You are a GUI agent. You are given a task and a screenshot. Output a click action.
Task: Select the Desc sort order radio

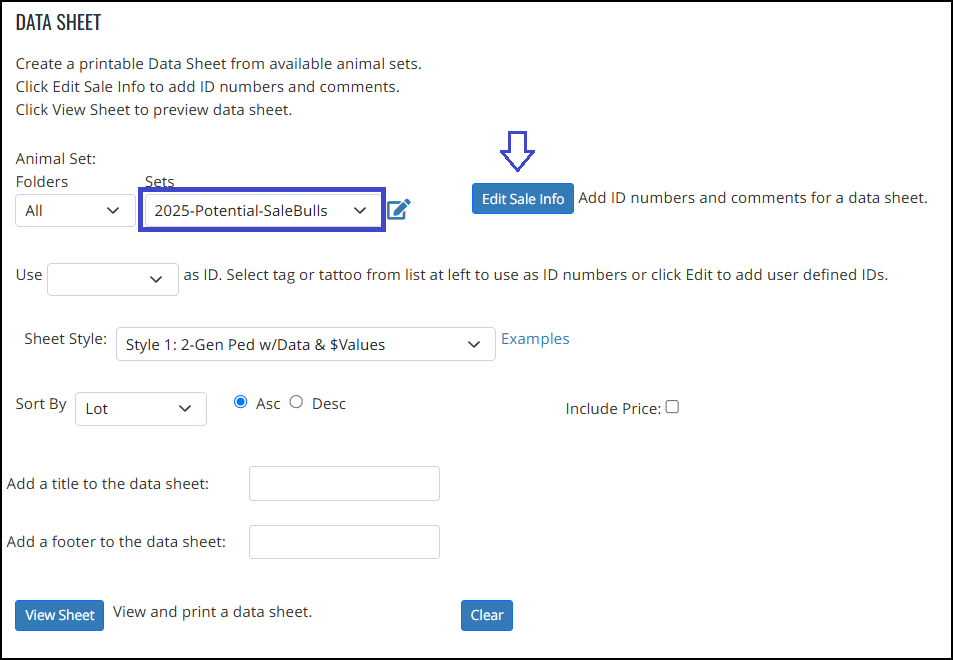point(296,402)
